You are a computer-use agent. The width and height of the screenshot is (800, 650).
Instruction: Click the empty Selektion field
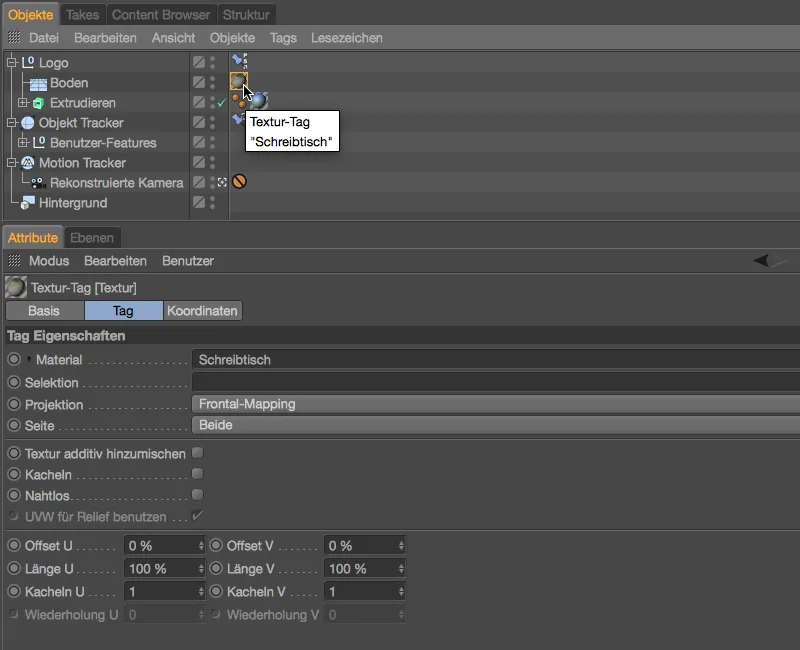(496, 382)
